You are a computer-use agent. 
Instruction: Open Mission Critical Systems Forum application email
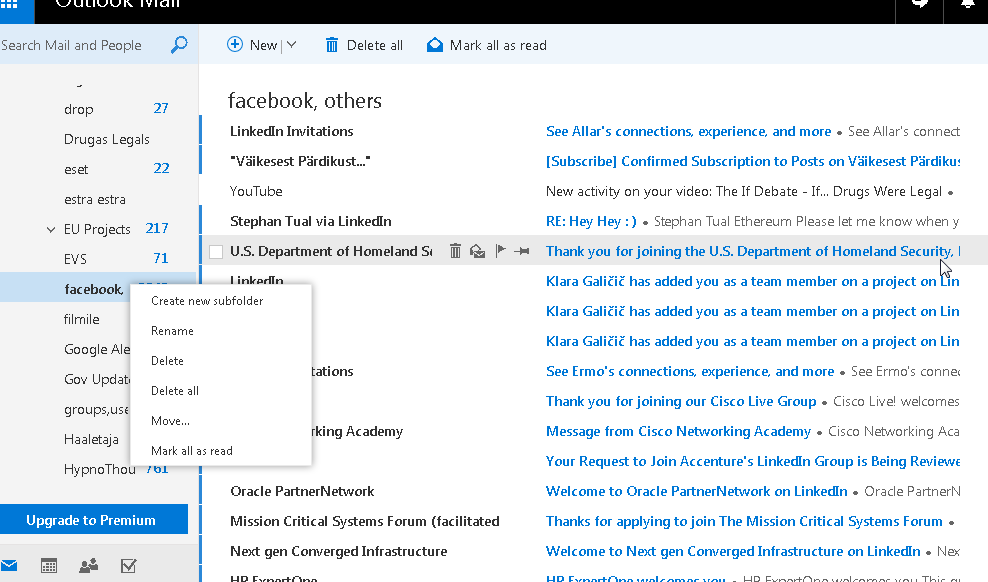pos(744,522)
